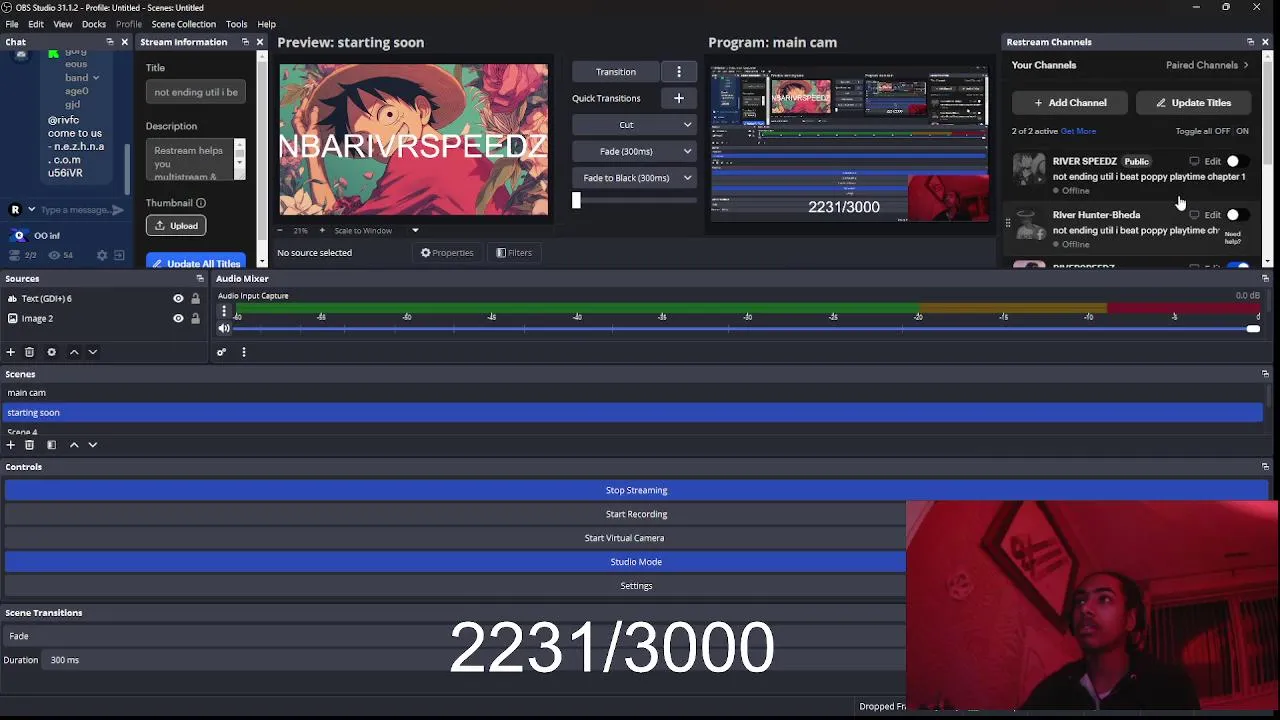This screenshot has height=720, width=1280.
Task: Move source up in Sources panel
Action: point(74,352)
